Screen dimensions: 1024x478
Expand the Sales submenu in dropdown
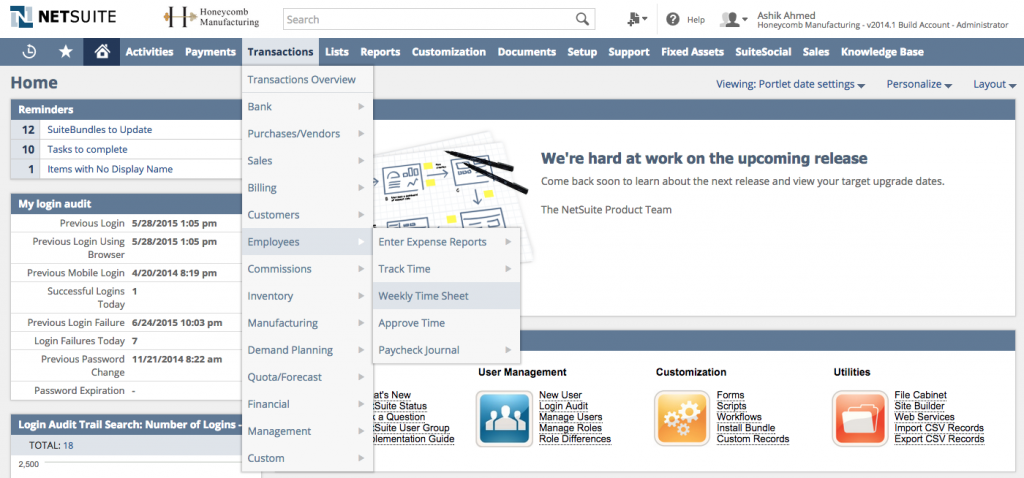(308, 161)
